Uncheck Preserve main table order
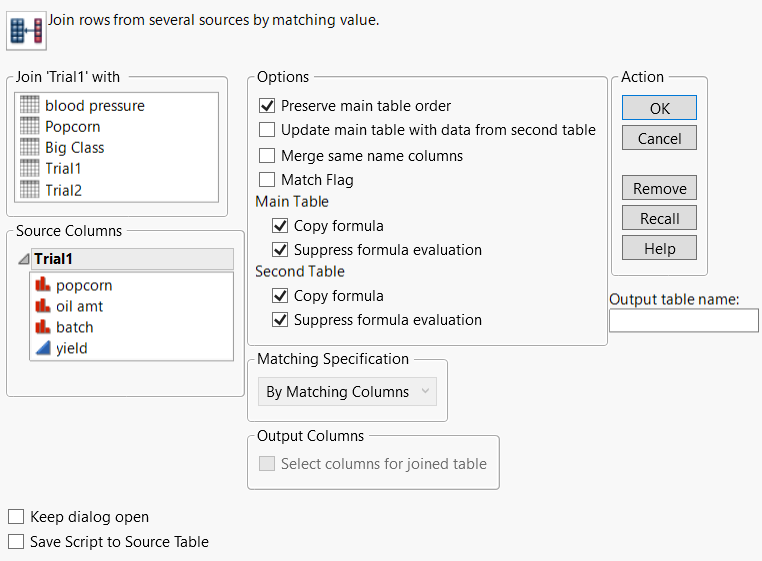 (x=267, y=106)
